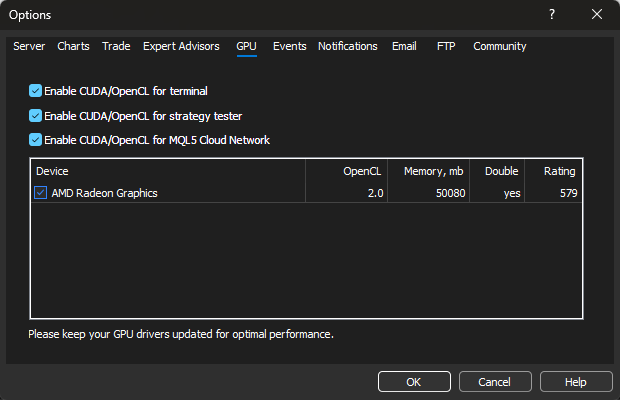Switch to the Notifications tab

click(348, 46)
